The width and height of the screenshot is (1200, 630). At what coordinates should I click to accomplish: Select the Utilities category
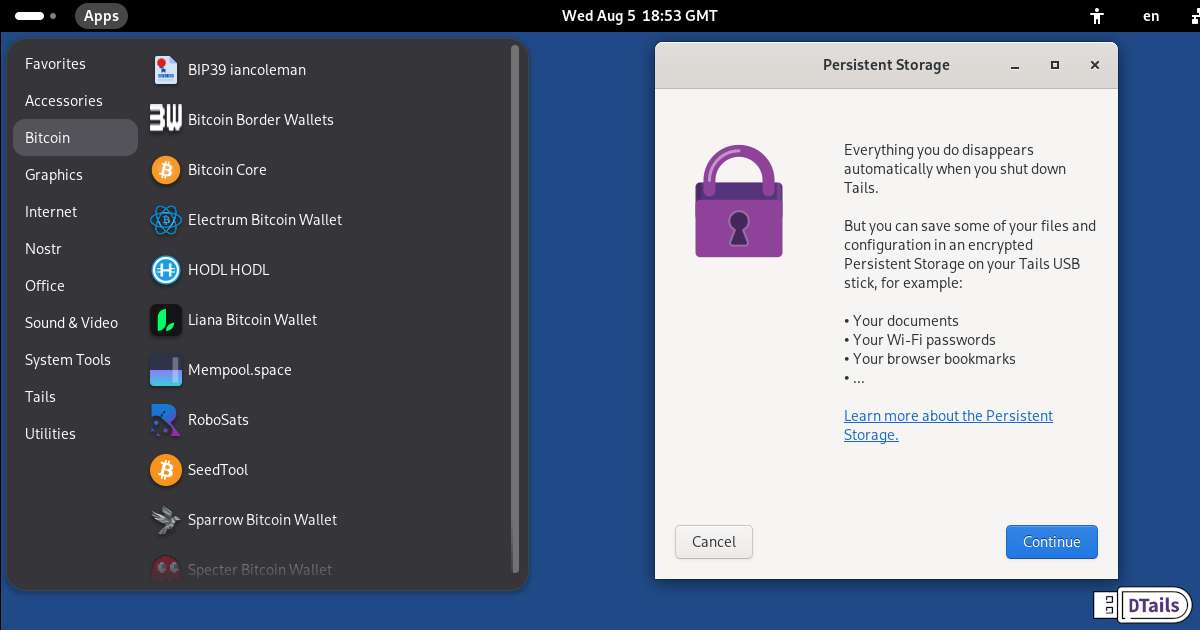[75, 434]
